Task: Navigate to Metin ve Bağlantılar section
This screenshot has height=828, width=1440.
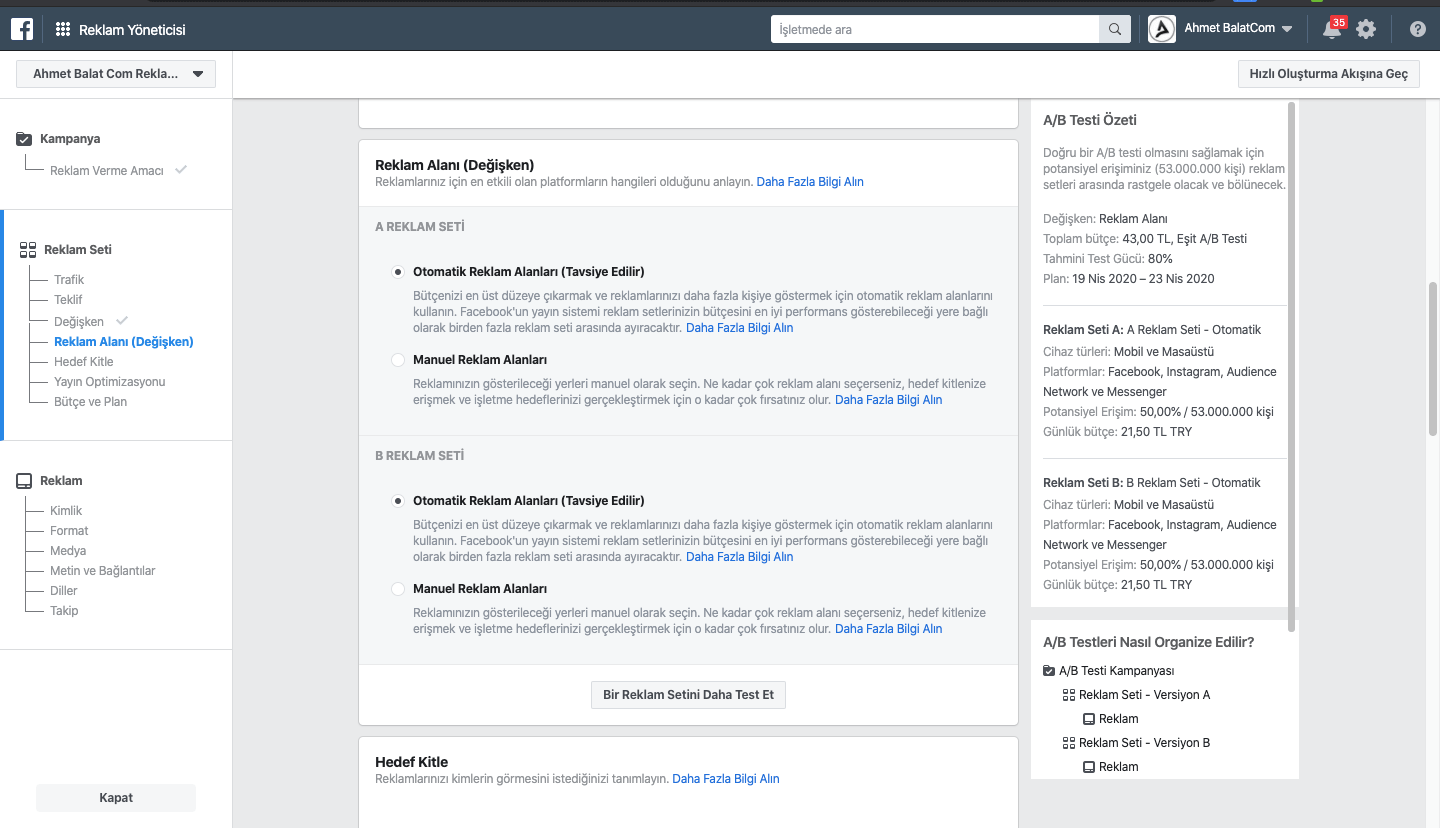Action: [x=102, y=571]
